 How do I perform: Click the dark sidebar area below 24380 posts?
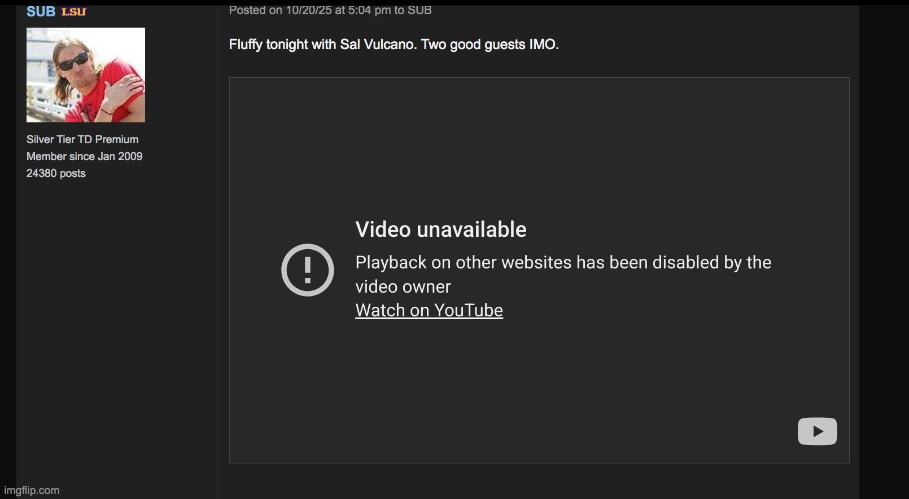tap(116, 330)
